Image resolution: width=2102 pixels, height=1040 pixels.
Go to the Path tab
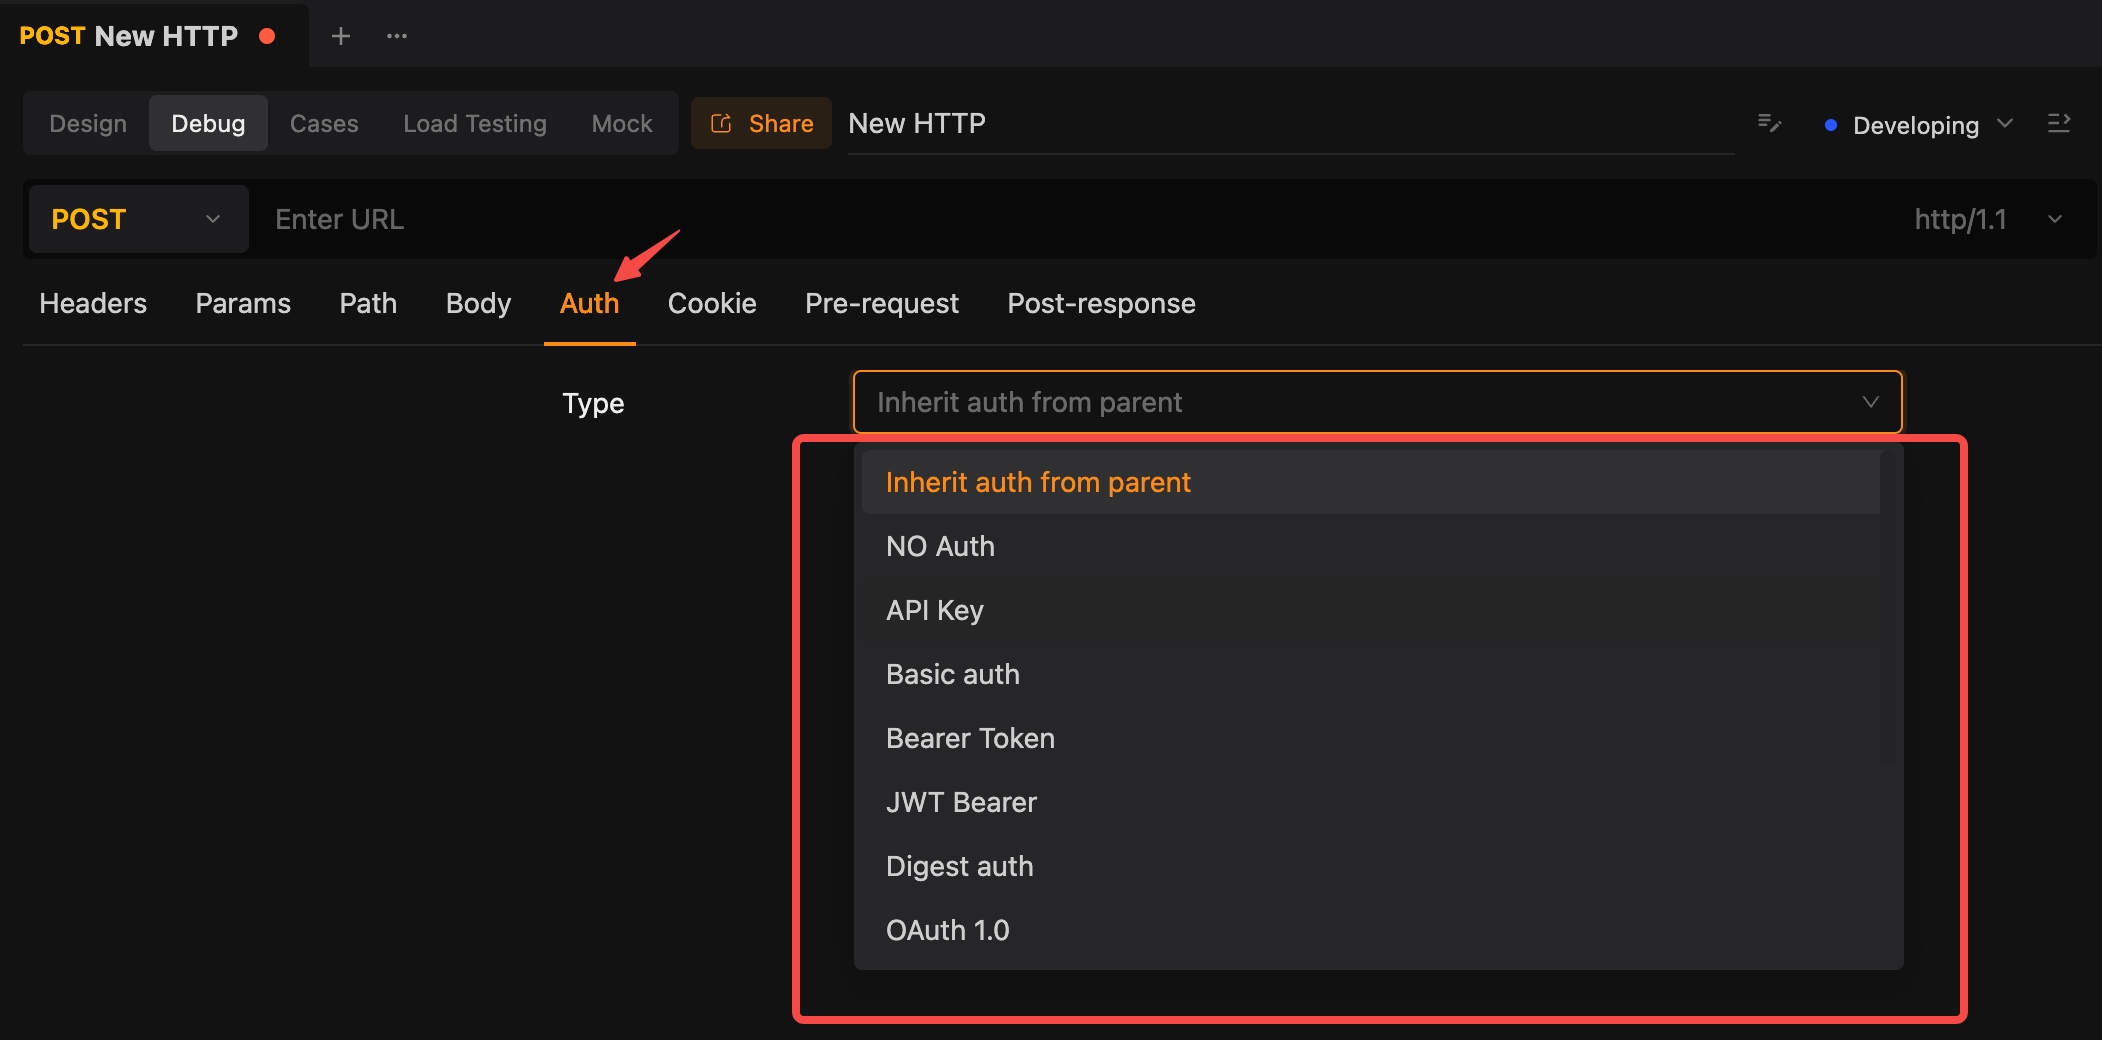pyautogui.click(x=368, y=303)
